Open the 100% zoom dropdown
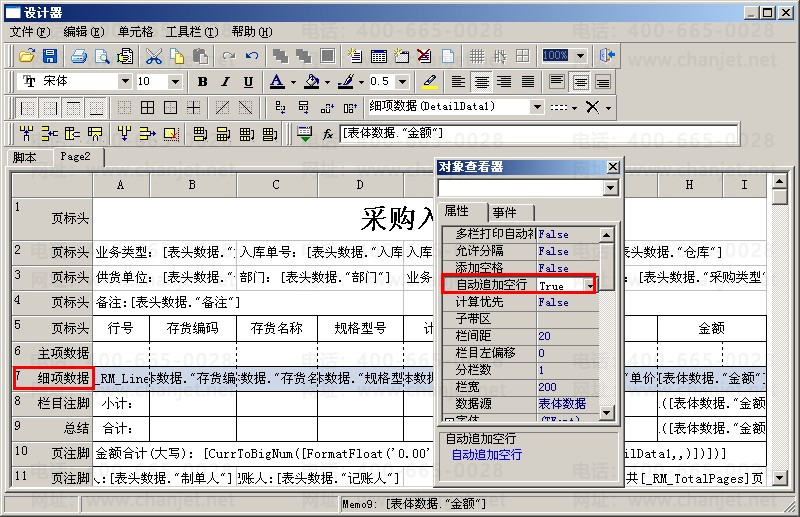This screenshot has width=800, height=517. (x=581, y=55)
